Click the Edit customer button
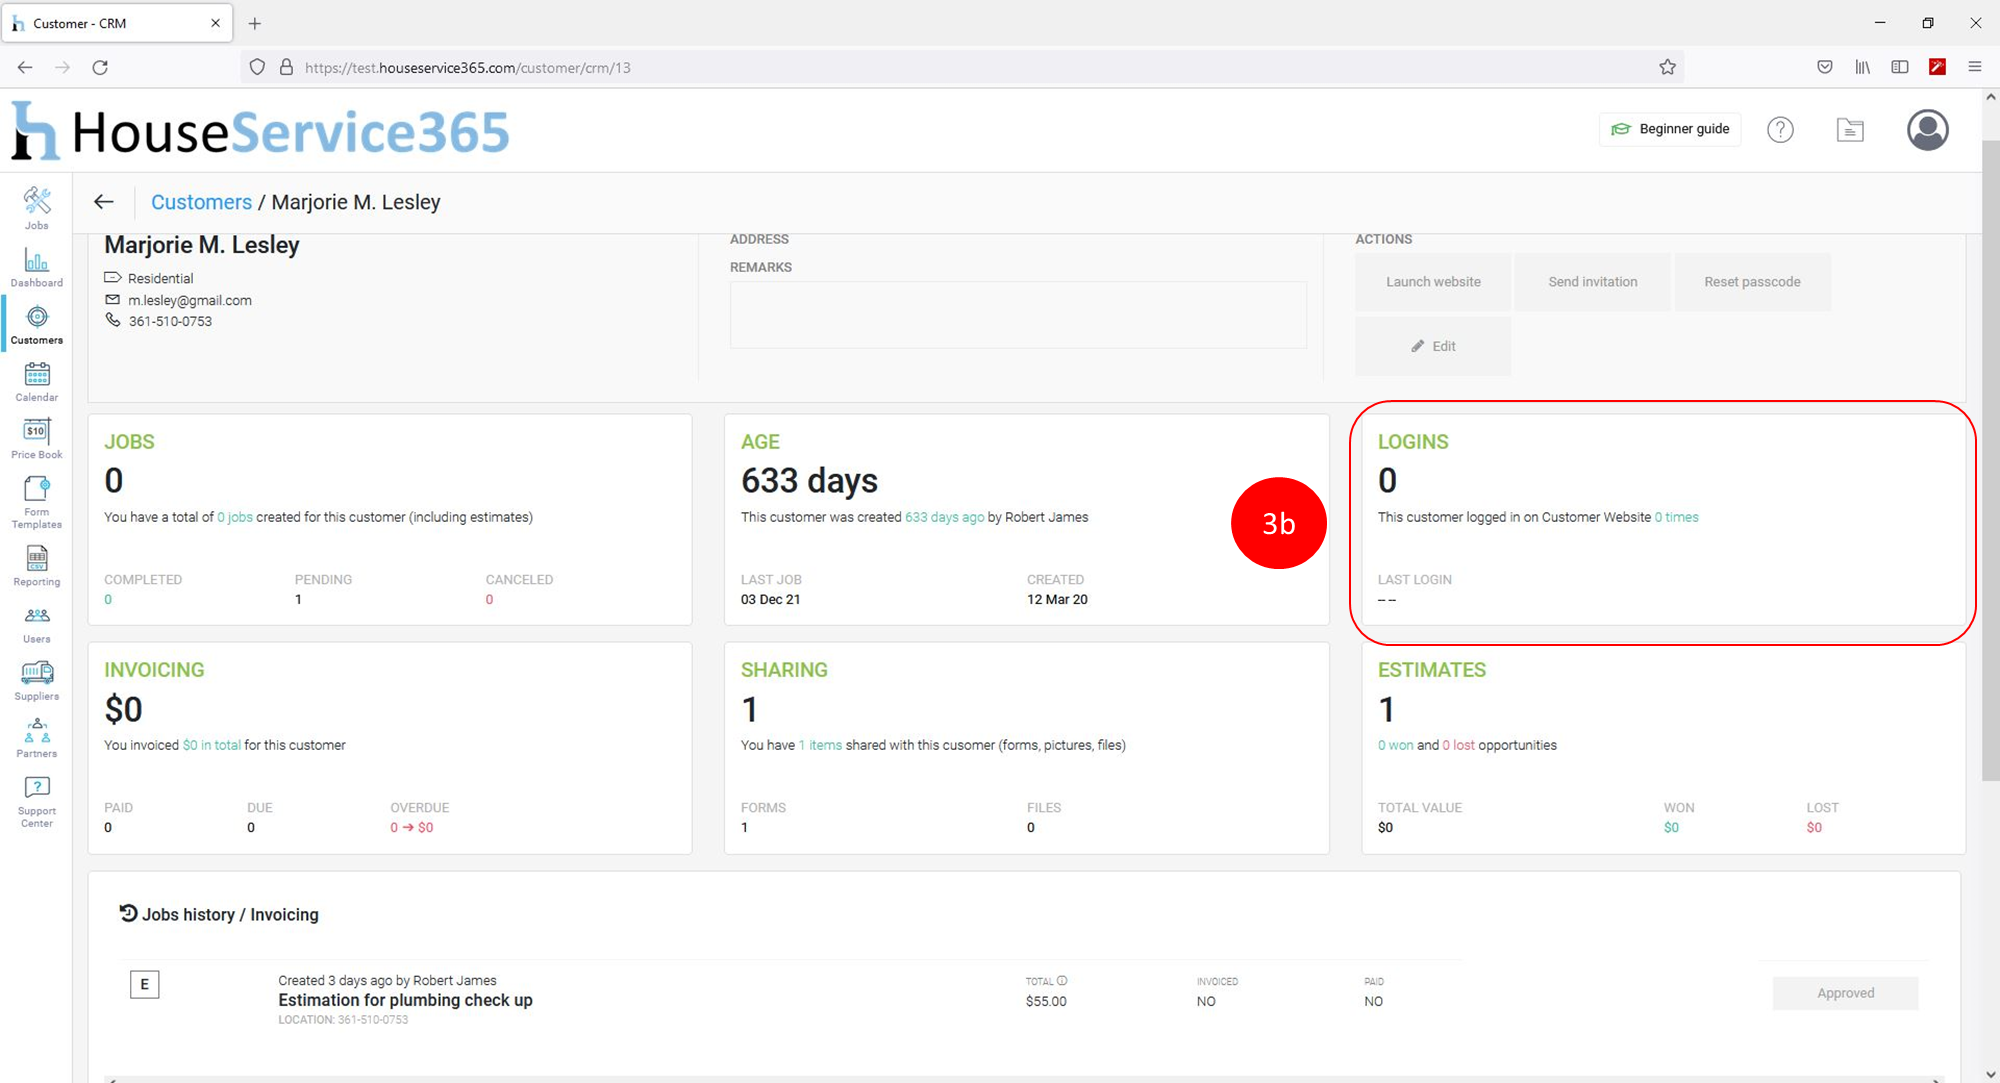The width and height of the screenshot is (2000, 1083). [1433, 346]
